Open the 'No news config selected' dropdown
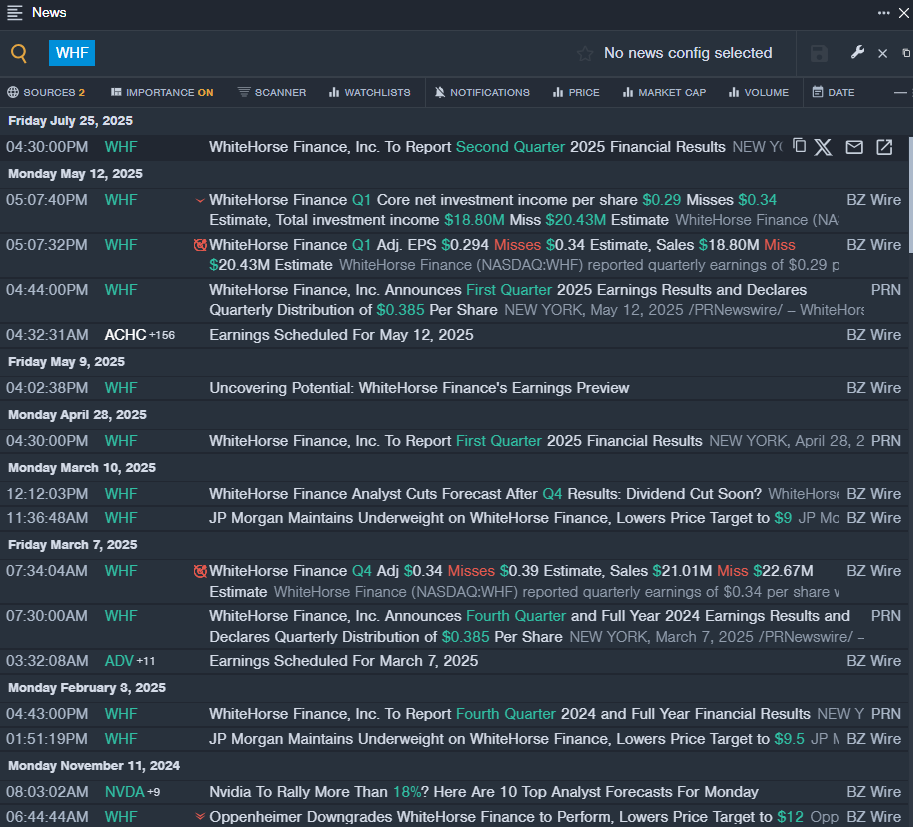Viewport: 913px width, 827px height. (688, 53)
